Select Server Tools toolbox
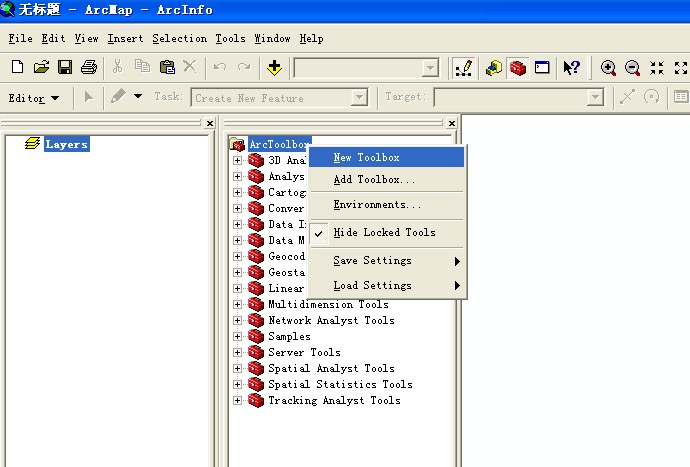Image resolution: width=690 pixels, height=467 pixels. (x=304, y=353)
